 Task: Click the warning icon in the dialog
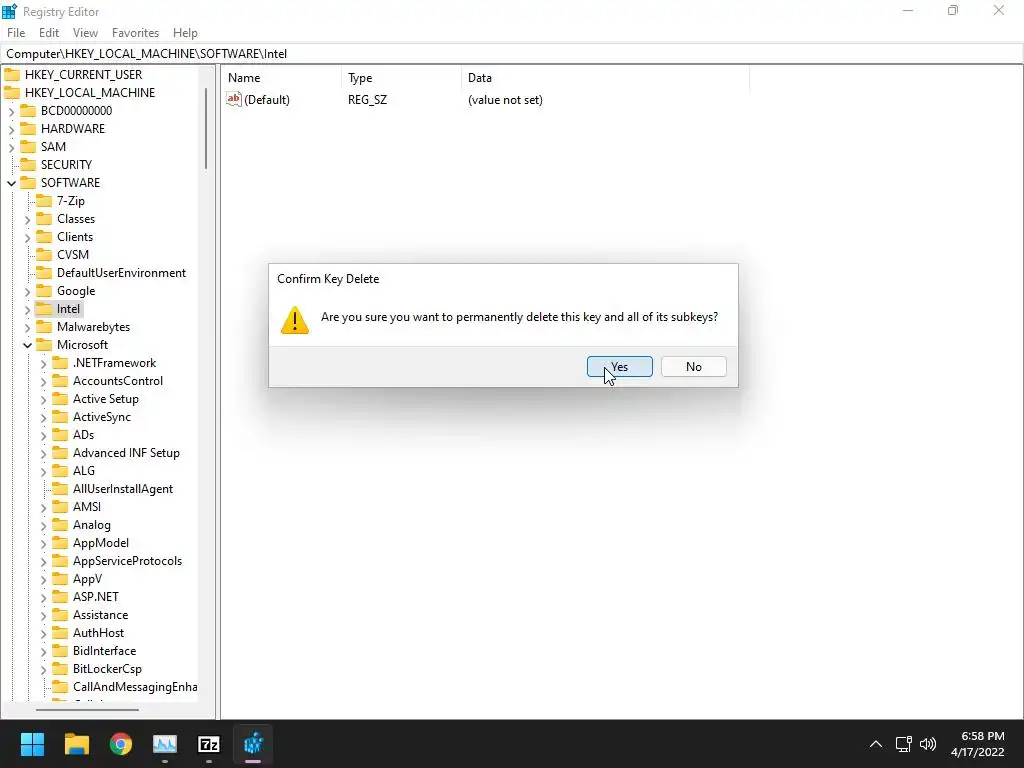coord(295,320)
